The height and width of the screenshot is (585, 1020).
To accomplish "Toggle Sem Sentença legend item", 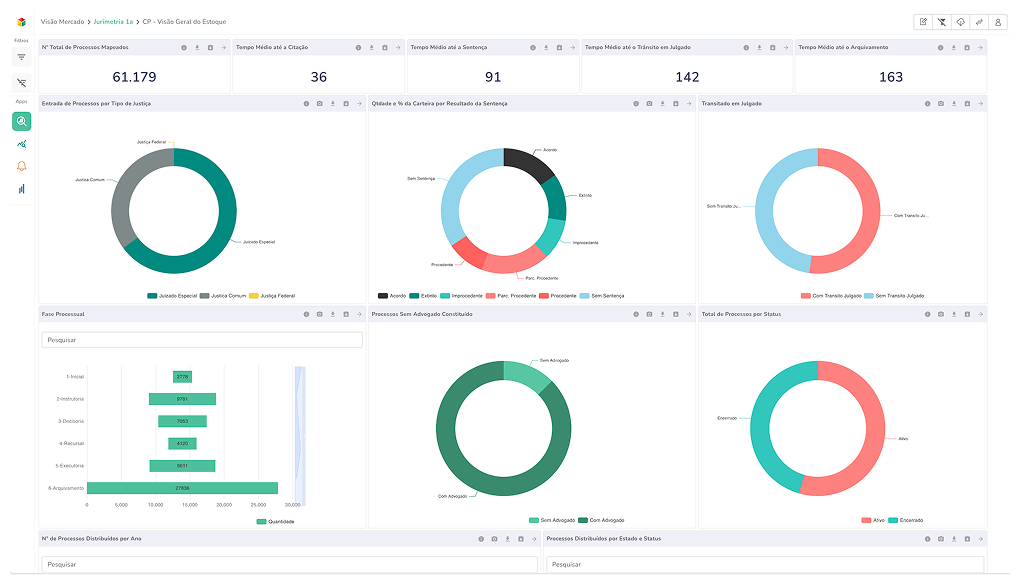I will pyautogui.click(x=602, y=296).
